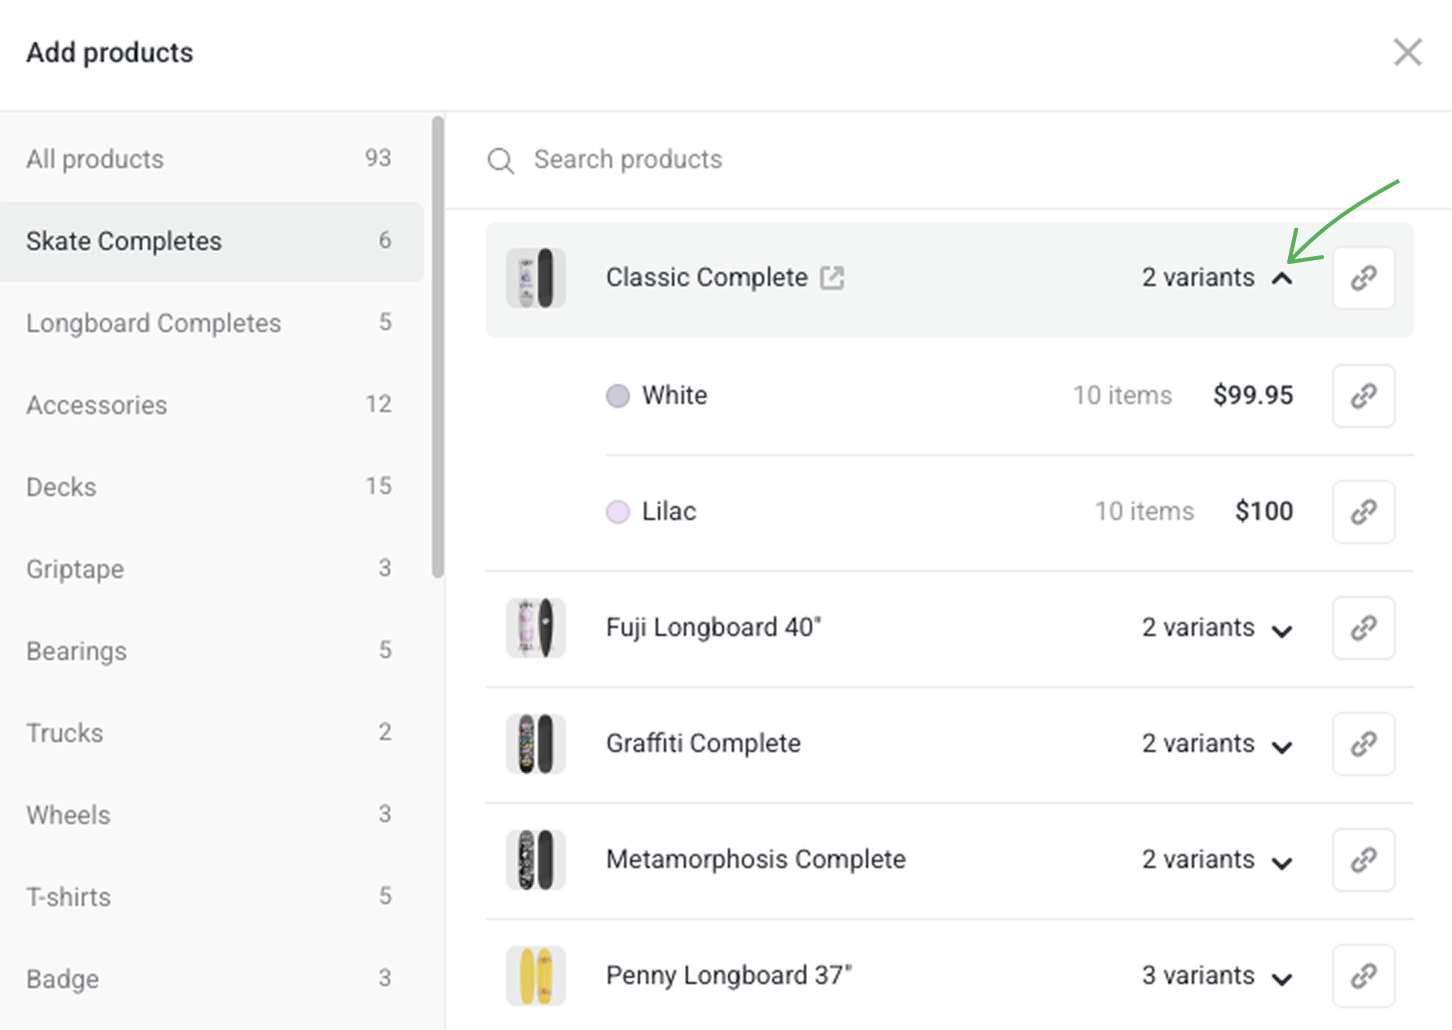Screen dimensions: 1452x1030
Task: Choose the Decks category
Action: pos(62,487)
